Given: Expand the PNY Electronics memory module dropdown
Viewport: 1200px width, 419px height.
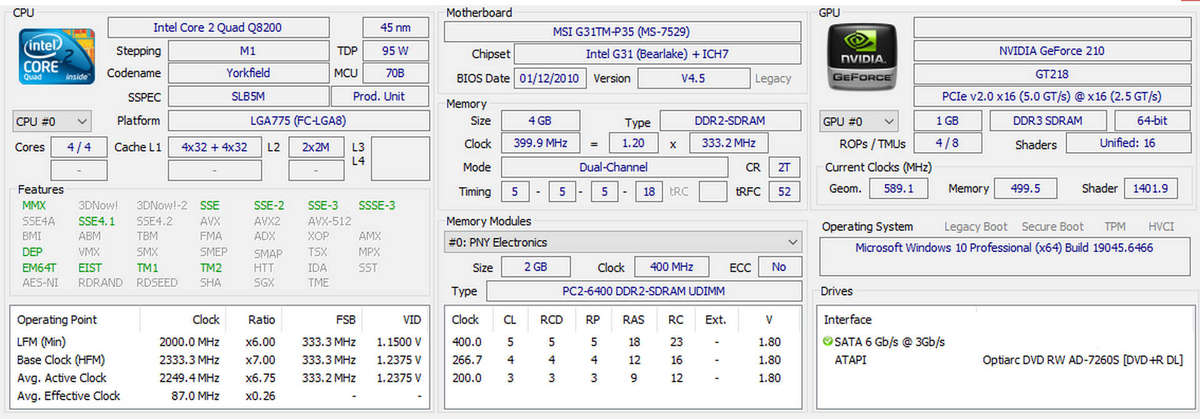Looking at the screenshot, I should (x=623, y=242).
